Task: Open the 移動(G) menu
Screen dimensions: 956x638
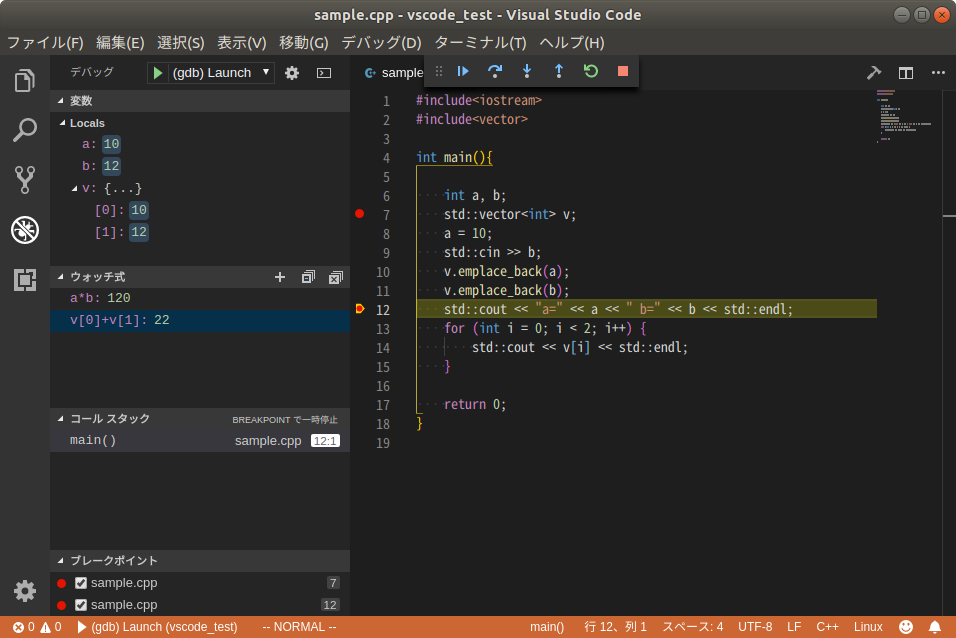Action: [x=304, y=43]
